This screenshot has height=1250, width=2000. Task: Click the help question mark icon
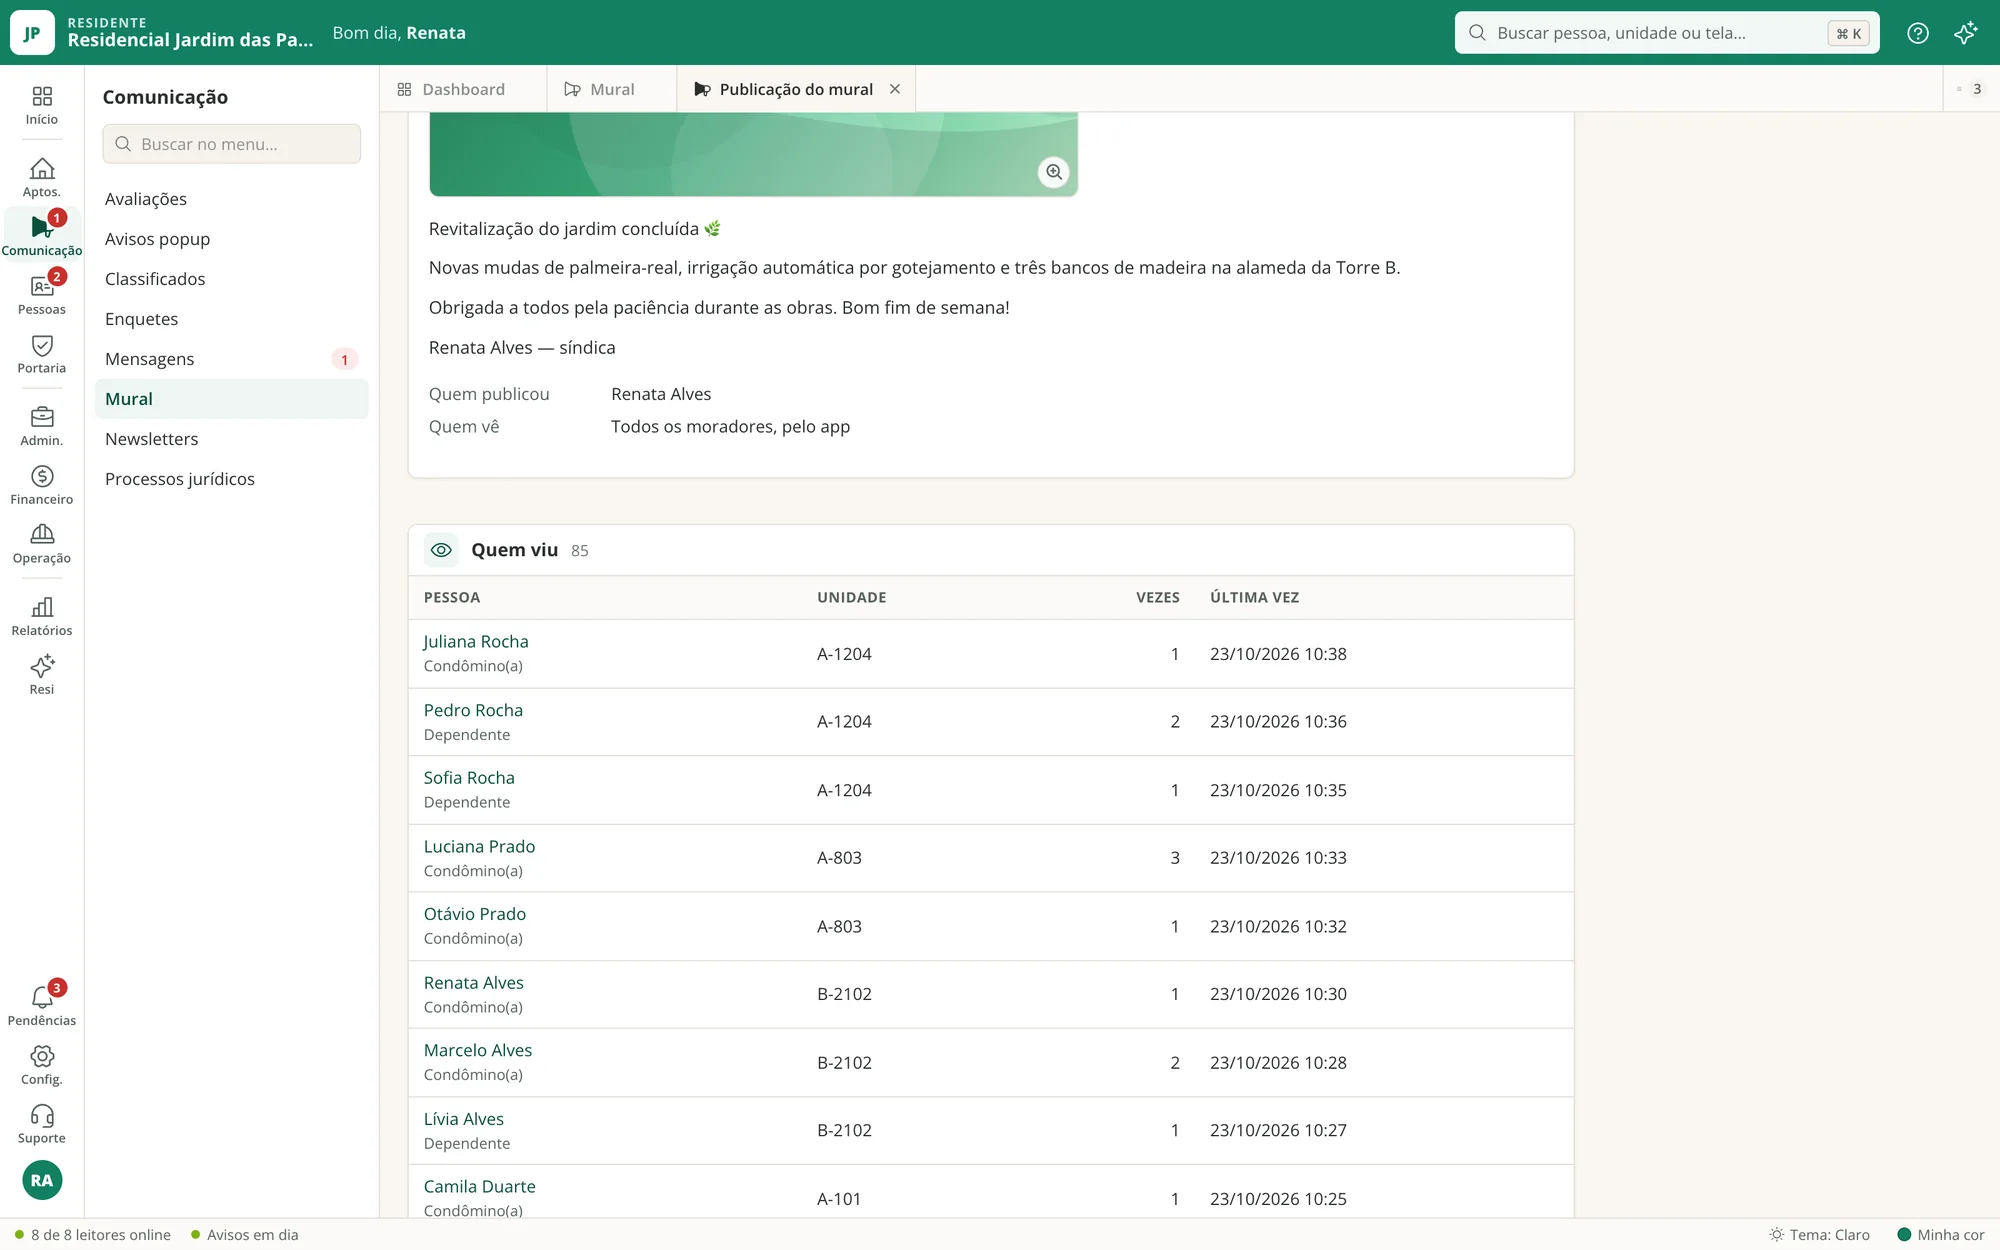pyautogui.click(x=1917, y=33)
